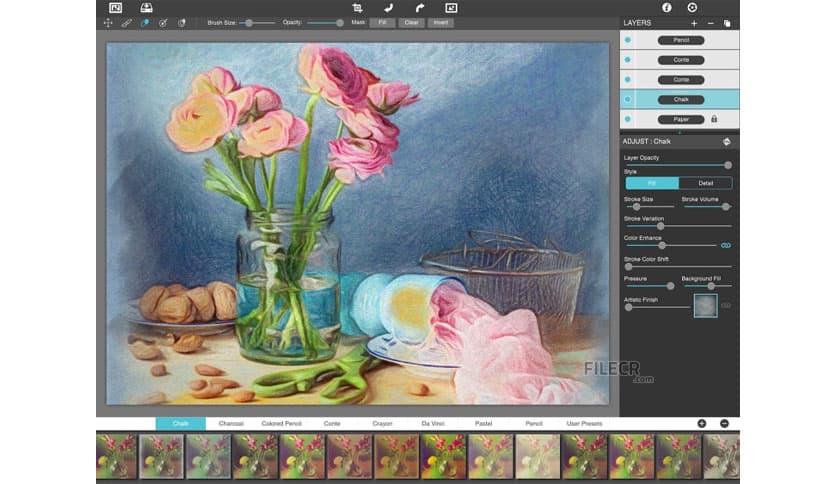Click the Mask Clear button
Image resolution: width=836 pixels, height=484 pixels.
411,22
